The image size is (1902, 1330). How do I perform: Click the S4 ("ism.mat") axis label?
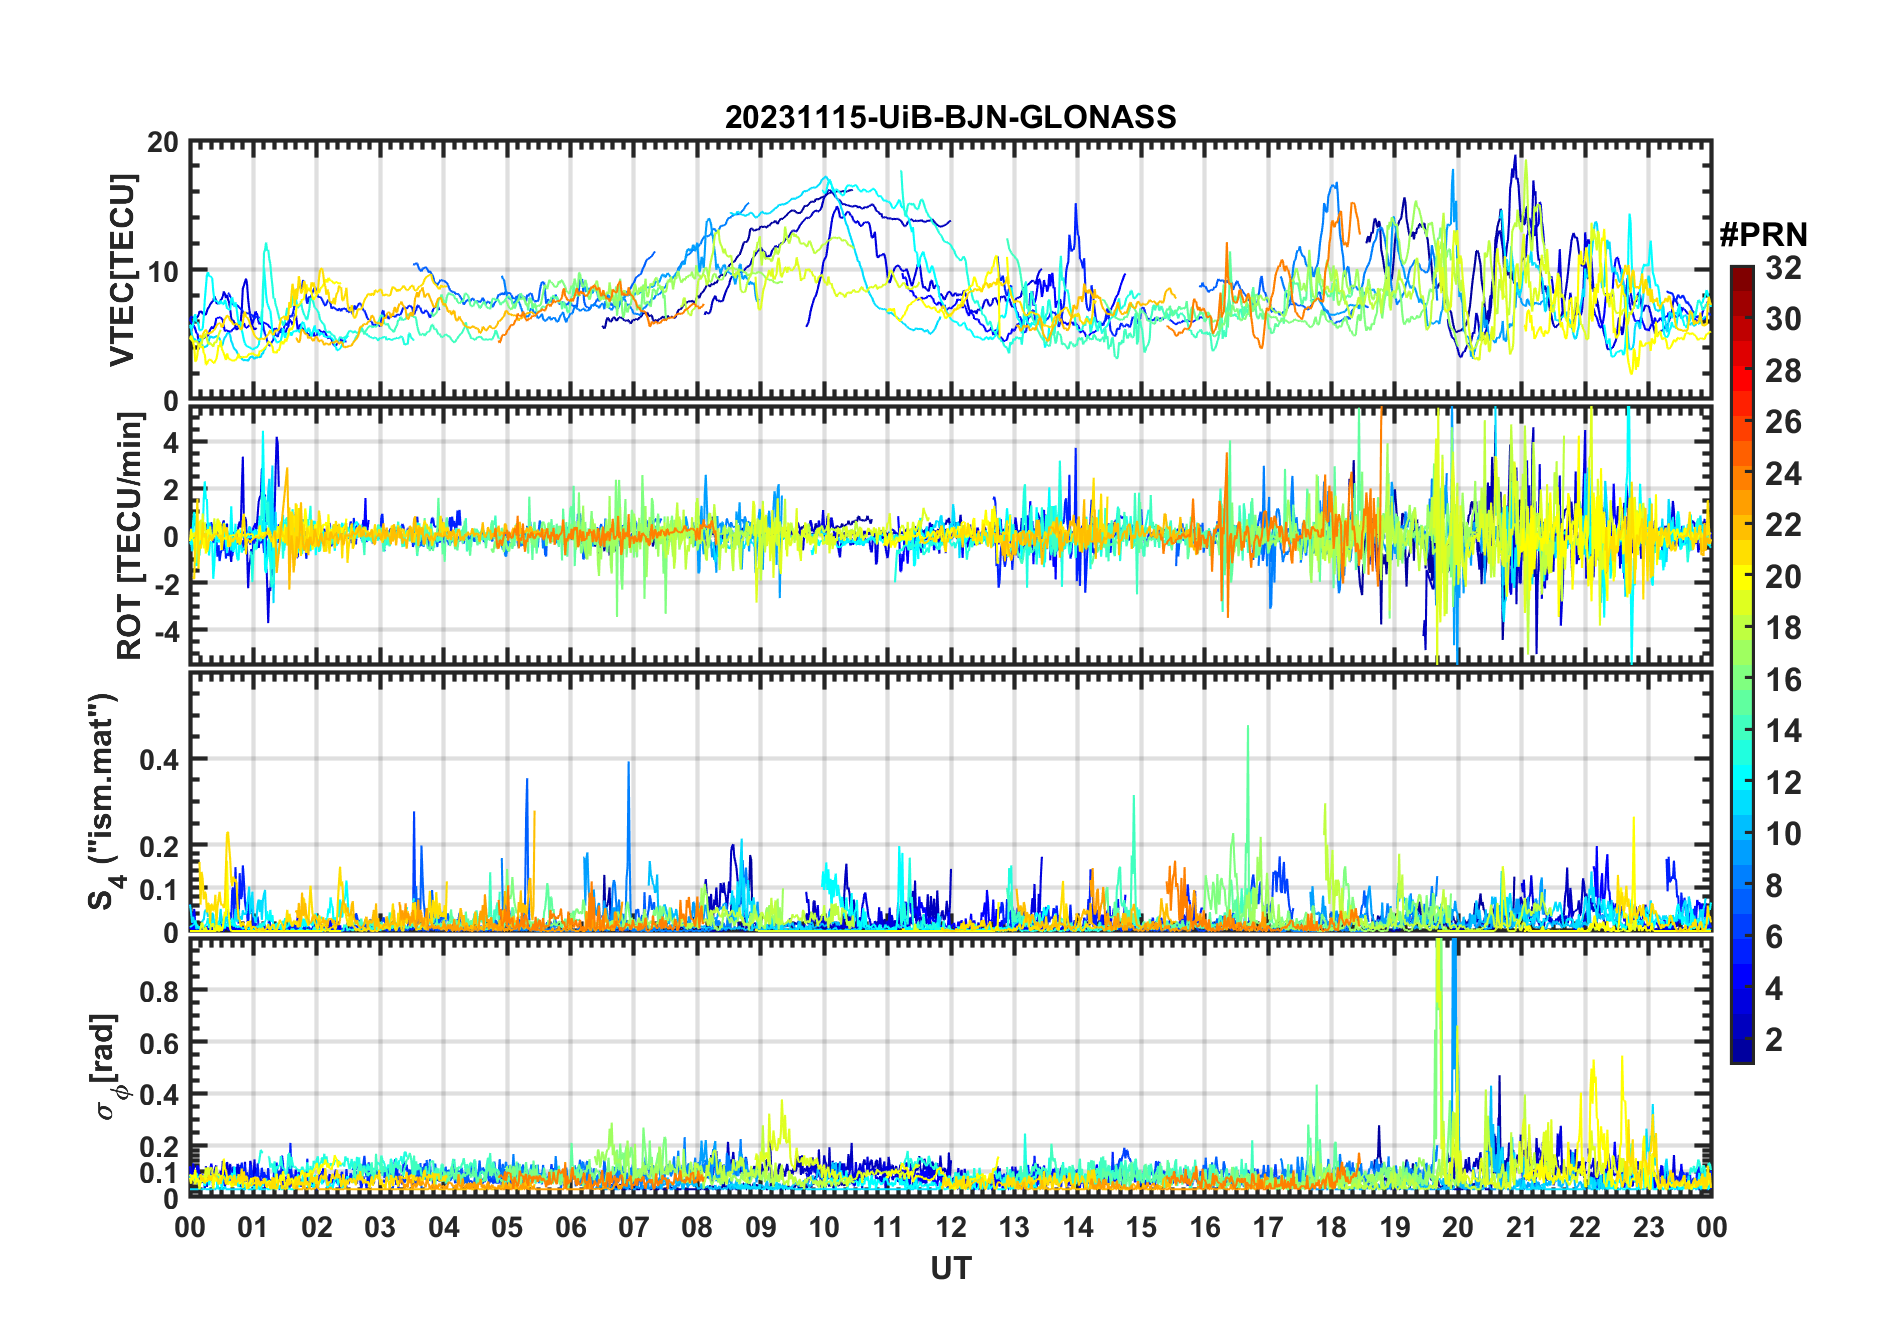tap(104, 801)
